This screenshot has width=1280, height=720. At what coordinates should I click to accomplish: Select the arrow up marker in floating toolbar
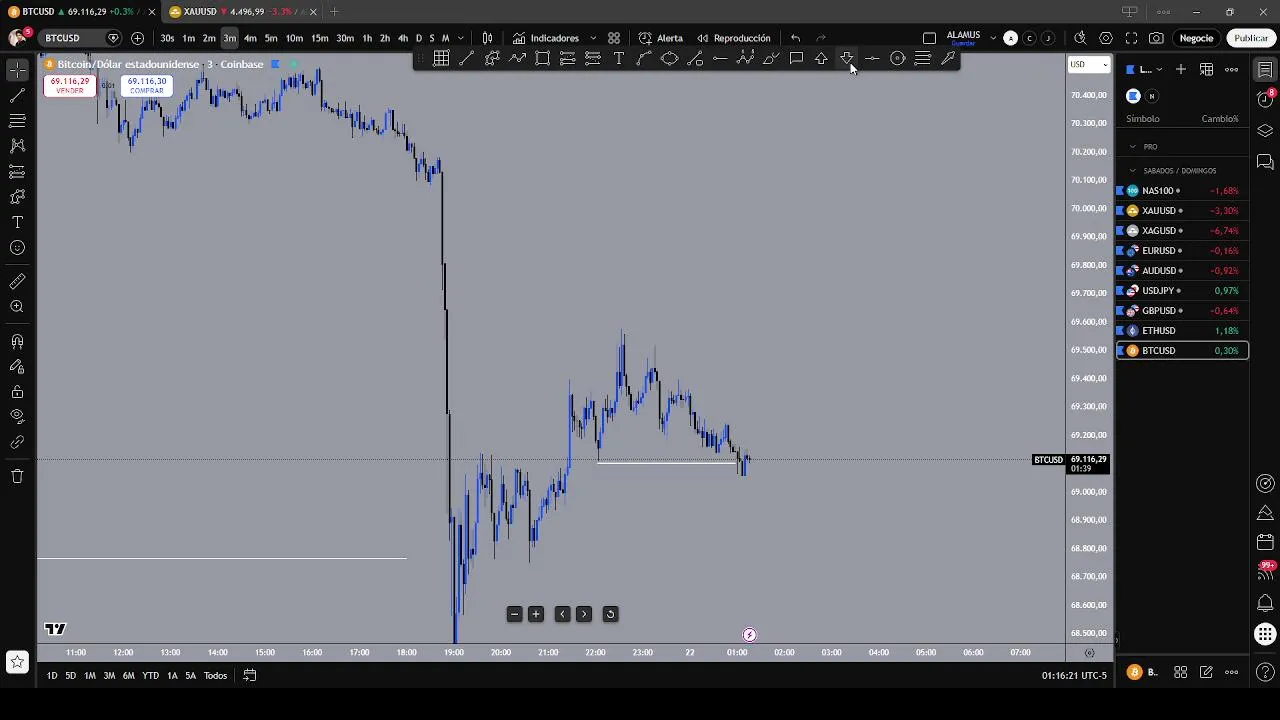coord(821,58)
